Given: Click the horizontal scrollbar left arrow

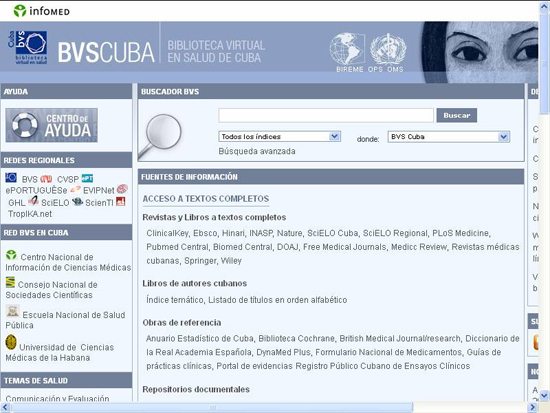Looking at the screenshot, I should [x=5, y=407].
